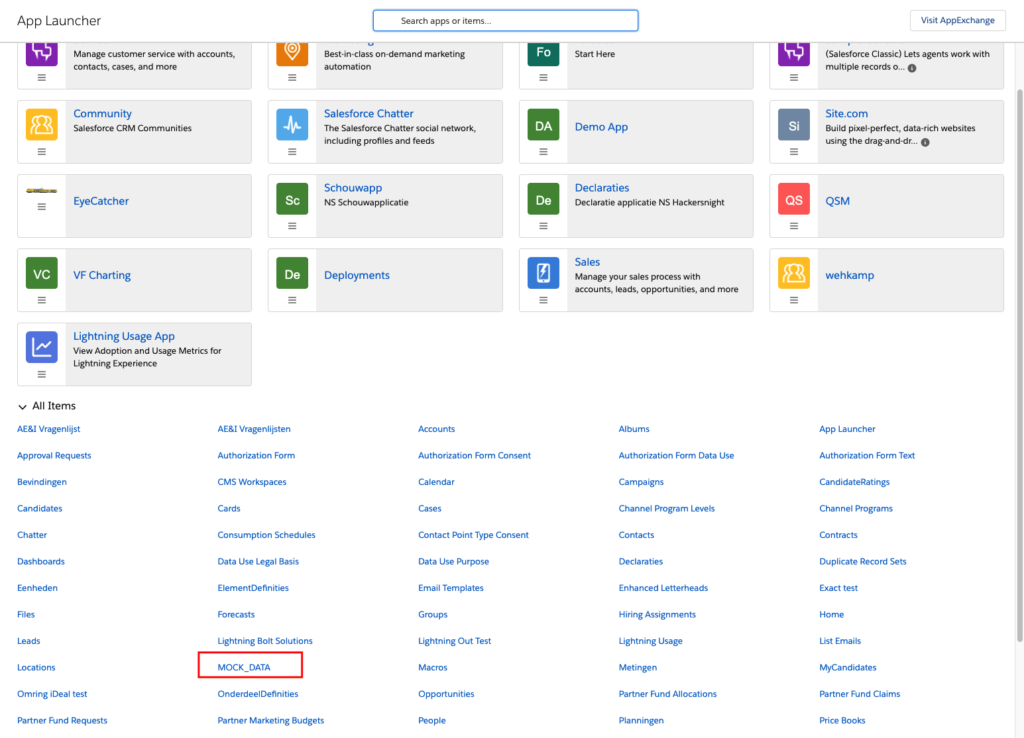Open the Site.com title link
The image size is (1024, 738).
[x=846, y=114]
